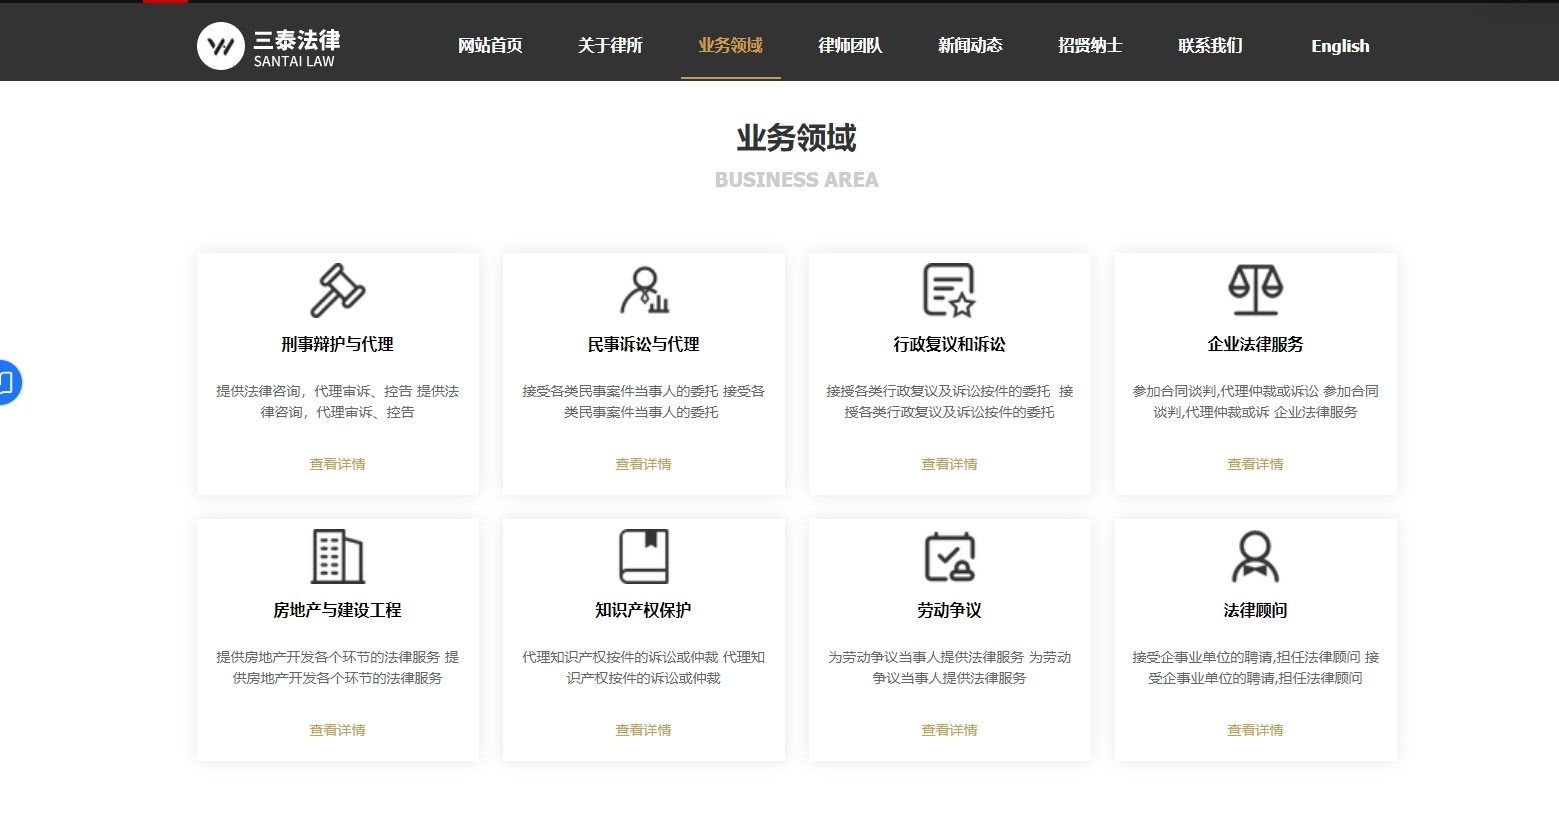Click the calendar-check icon for 劳动争议
This screenshot has width=1559, height=831.
coord(949,556)
